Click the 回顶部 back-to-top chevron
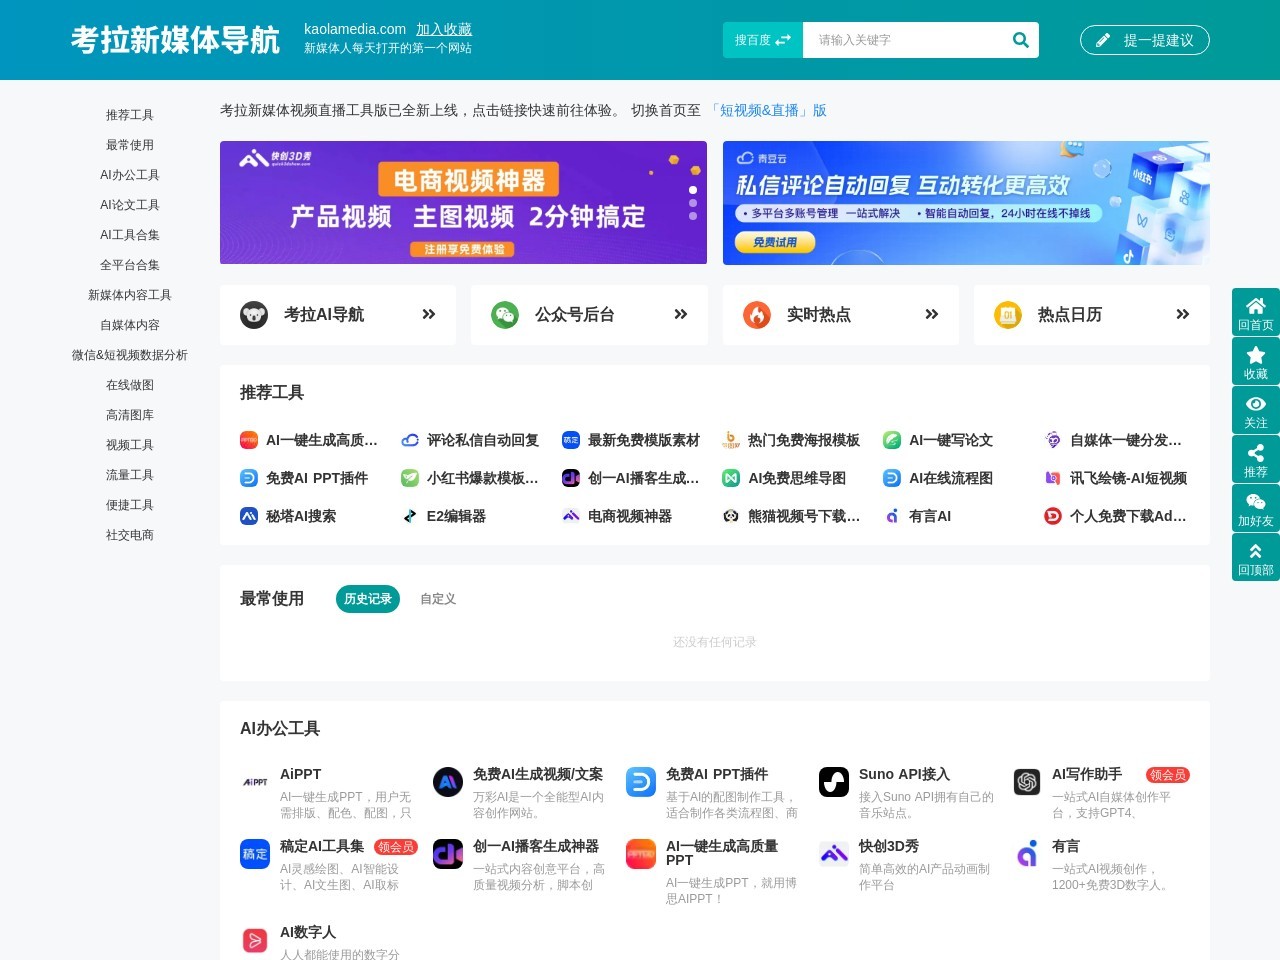This screenshot has width=1280, height=960. click(x=1256, y=550)
